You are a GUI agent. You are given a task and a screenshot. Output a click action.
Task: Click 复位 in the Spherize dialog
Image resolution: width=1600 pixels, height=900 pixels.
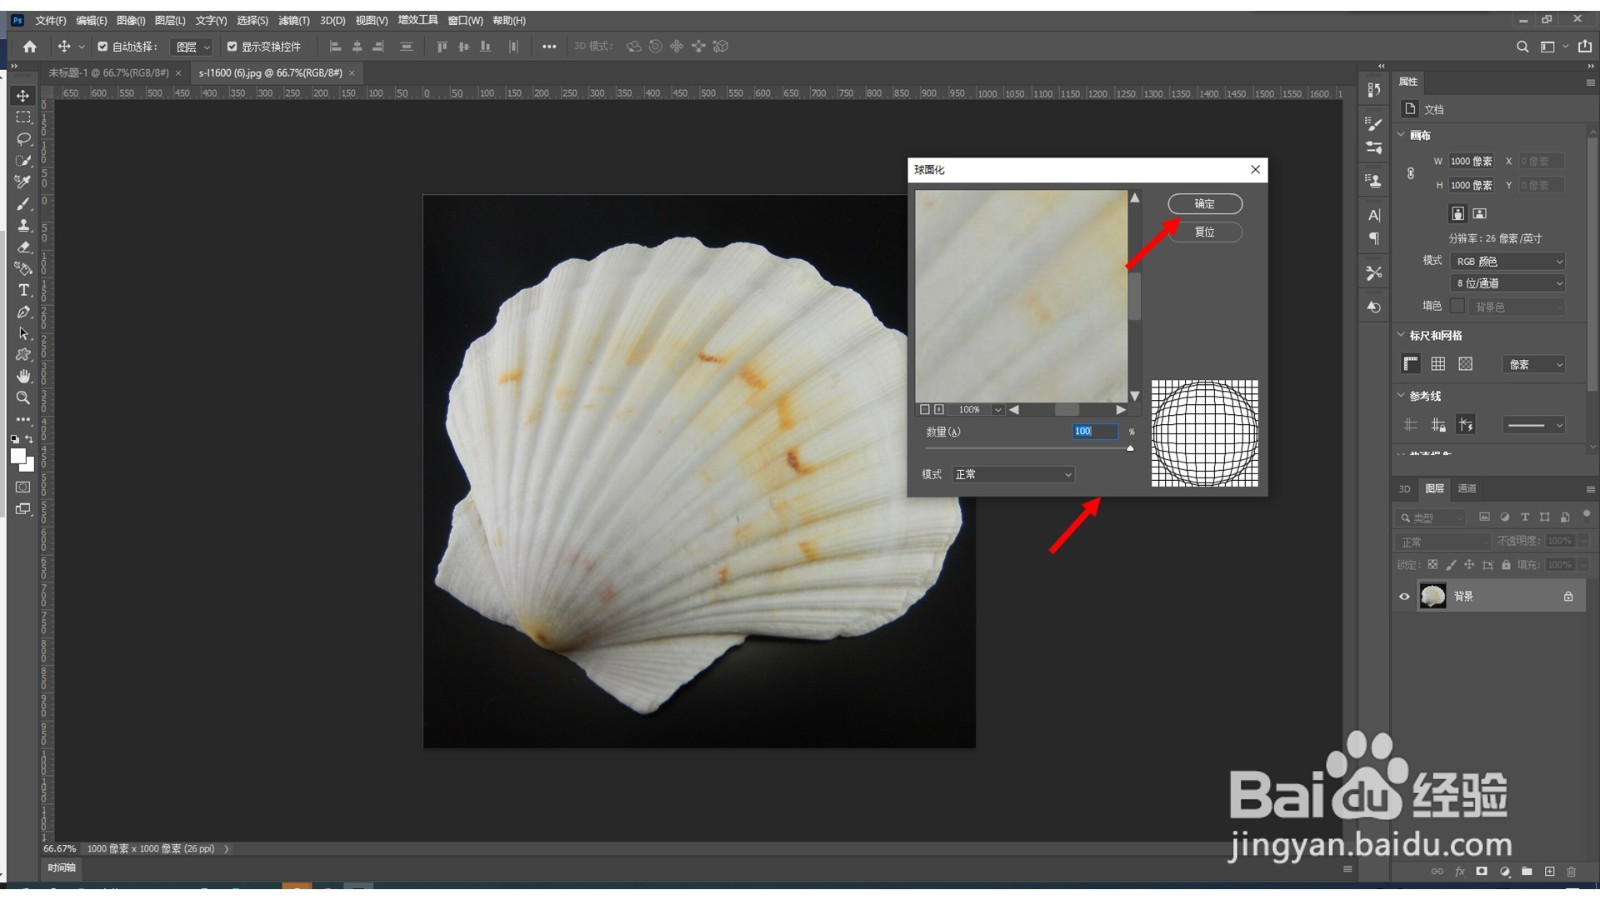tap(1205, 232)
